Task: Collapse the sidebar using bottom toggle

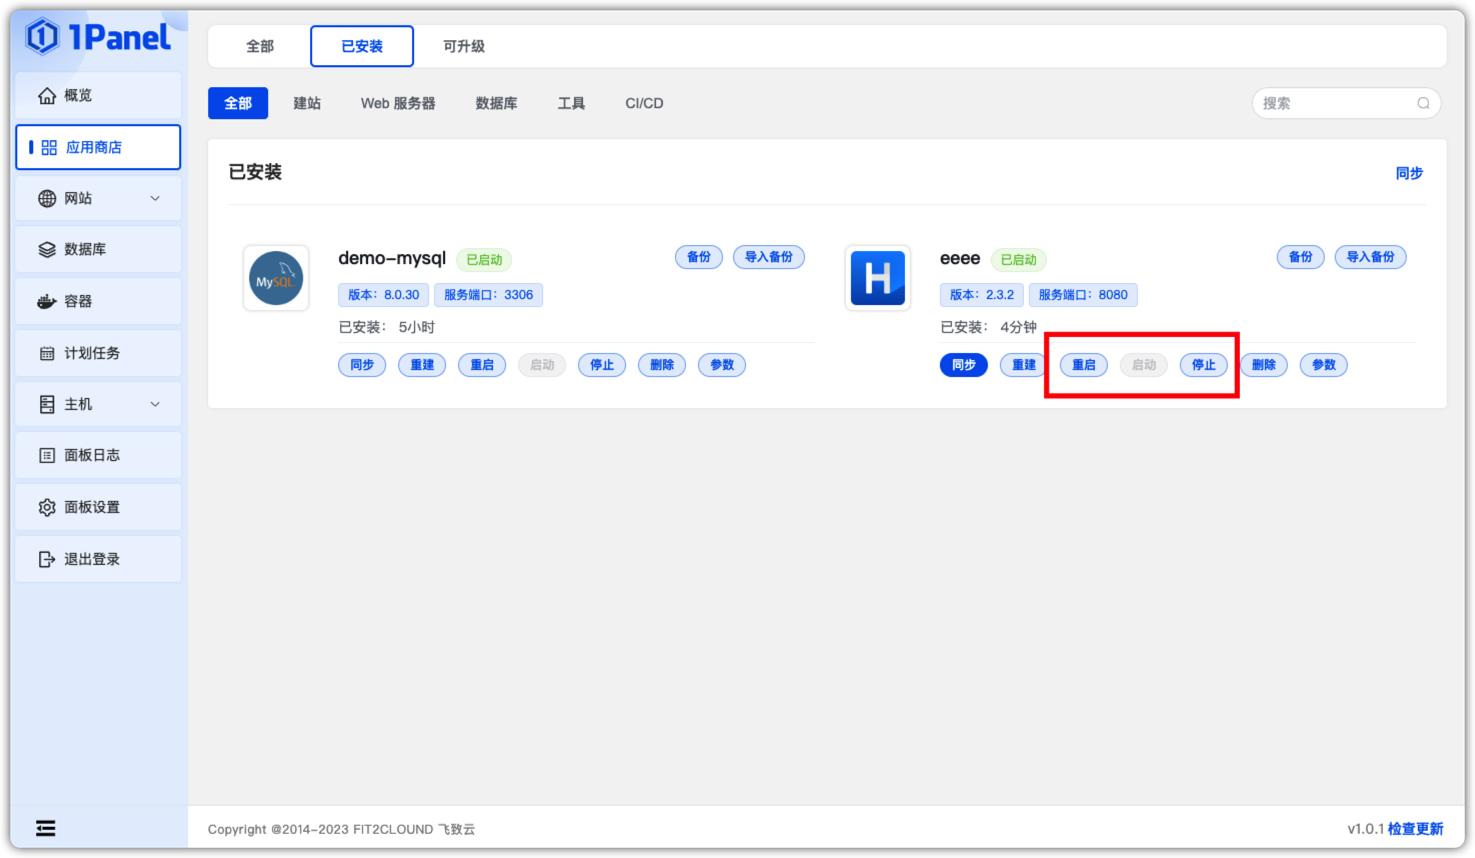Action: click(45, 827)
